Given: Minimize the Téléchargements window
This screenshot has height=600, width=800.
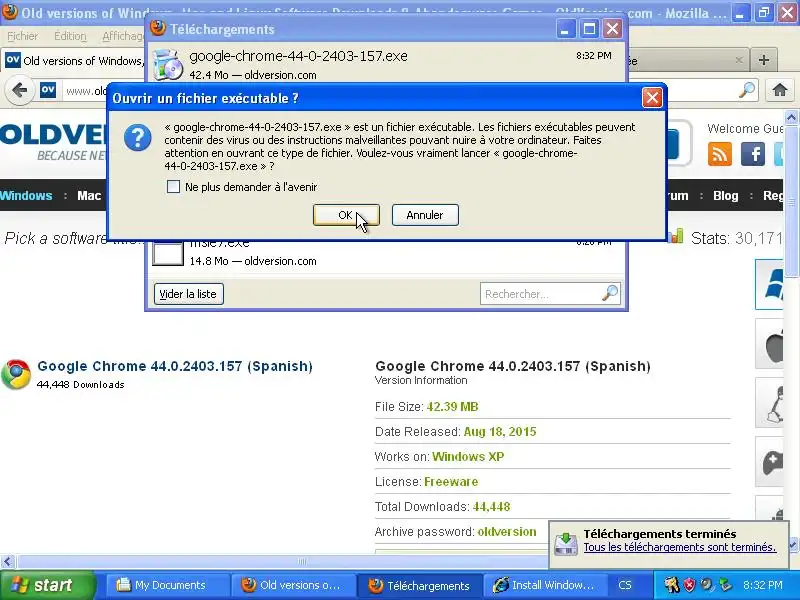Looking at the screenshot, I should point(565,29).
